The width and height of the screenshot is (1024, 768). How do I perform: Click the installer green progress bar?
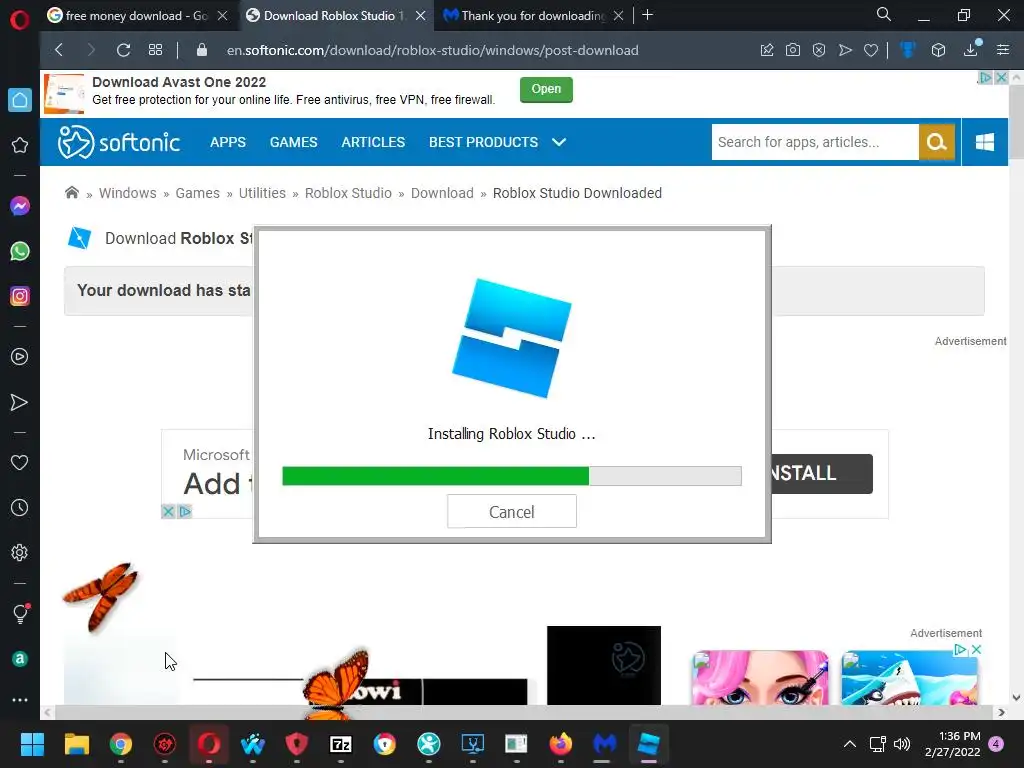pyautogui.click(x=436, y=476)
